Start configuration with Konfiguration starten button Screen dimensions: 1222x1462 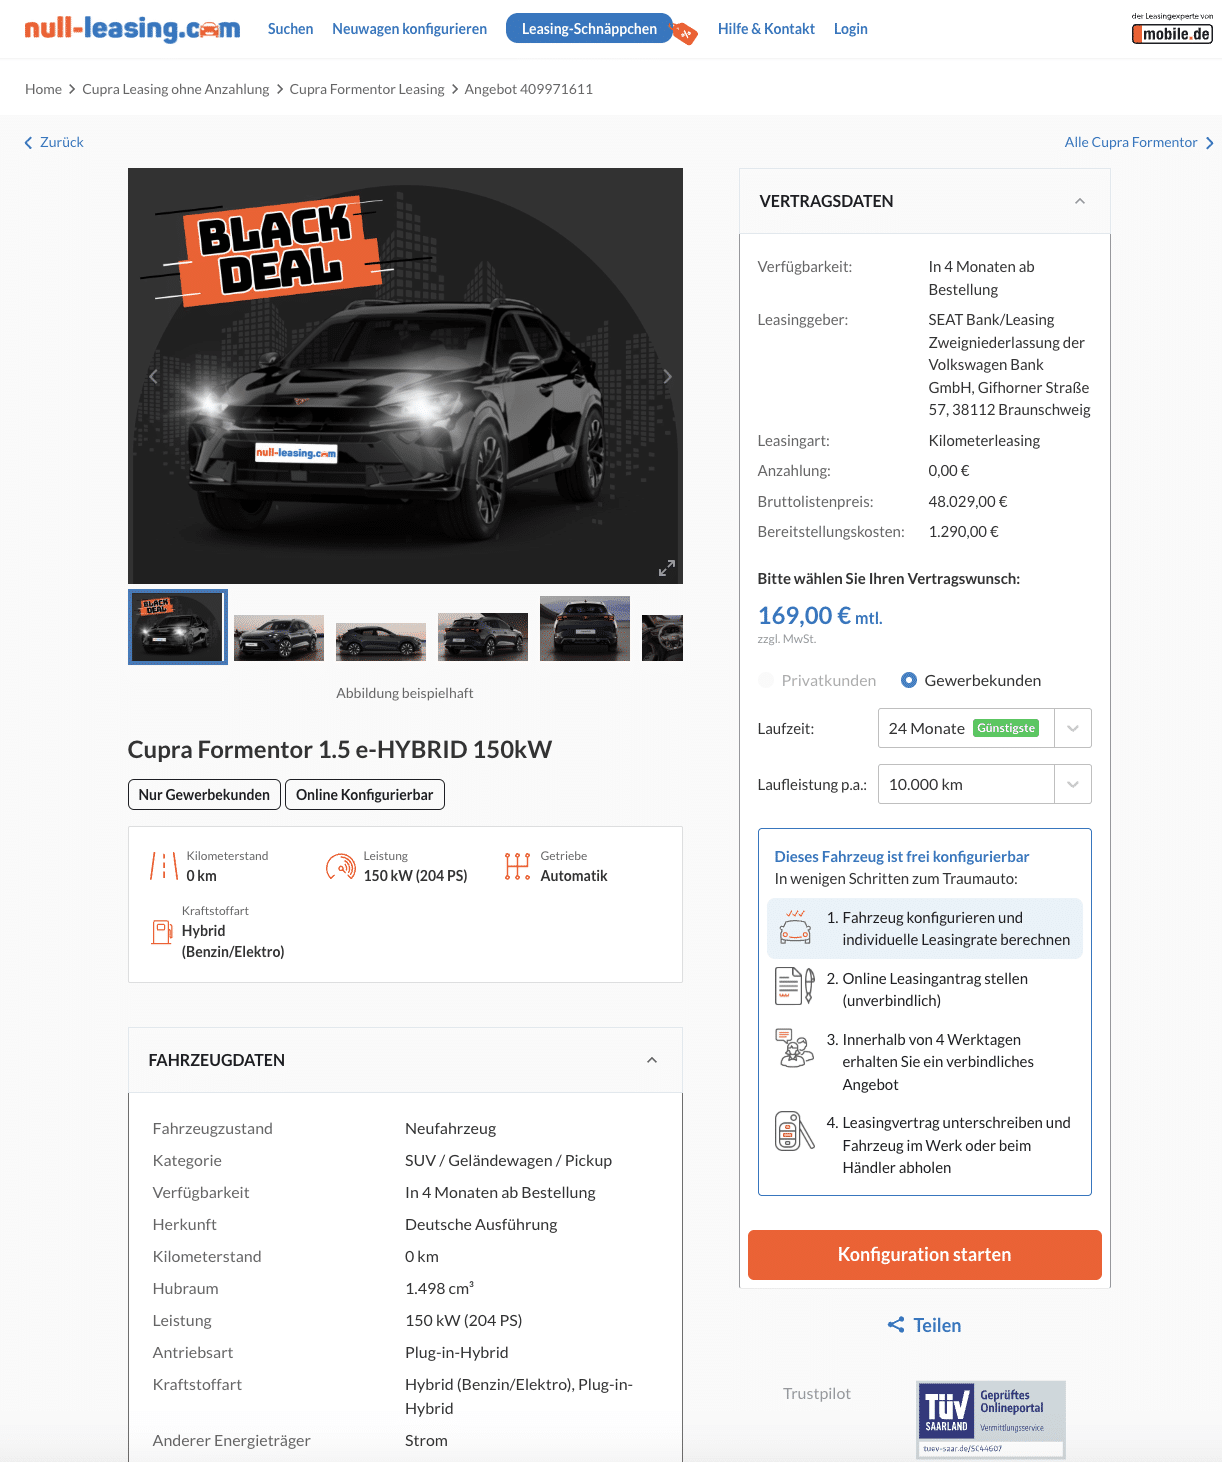point(925,1255)
